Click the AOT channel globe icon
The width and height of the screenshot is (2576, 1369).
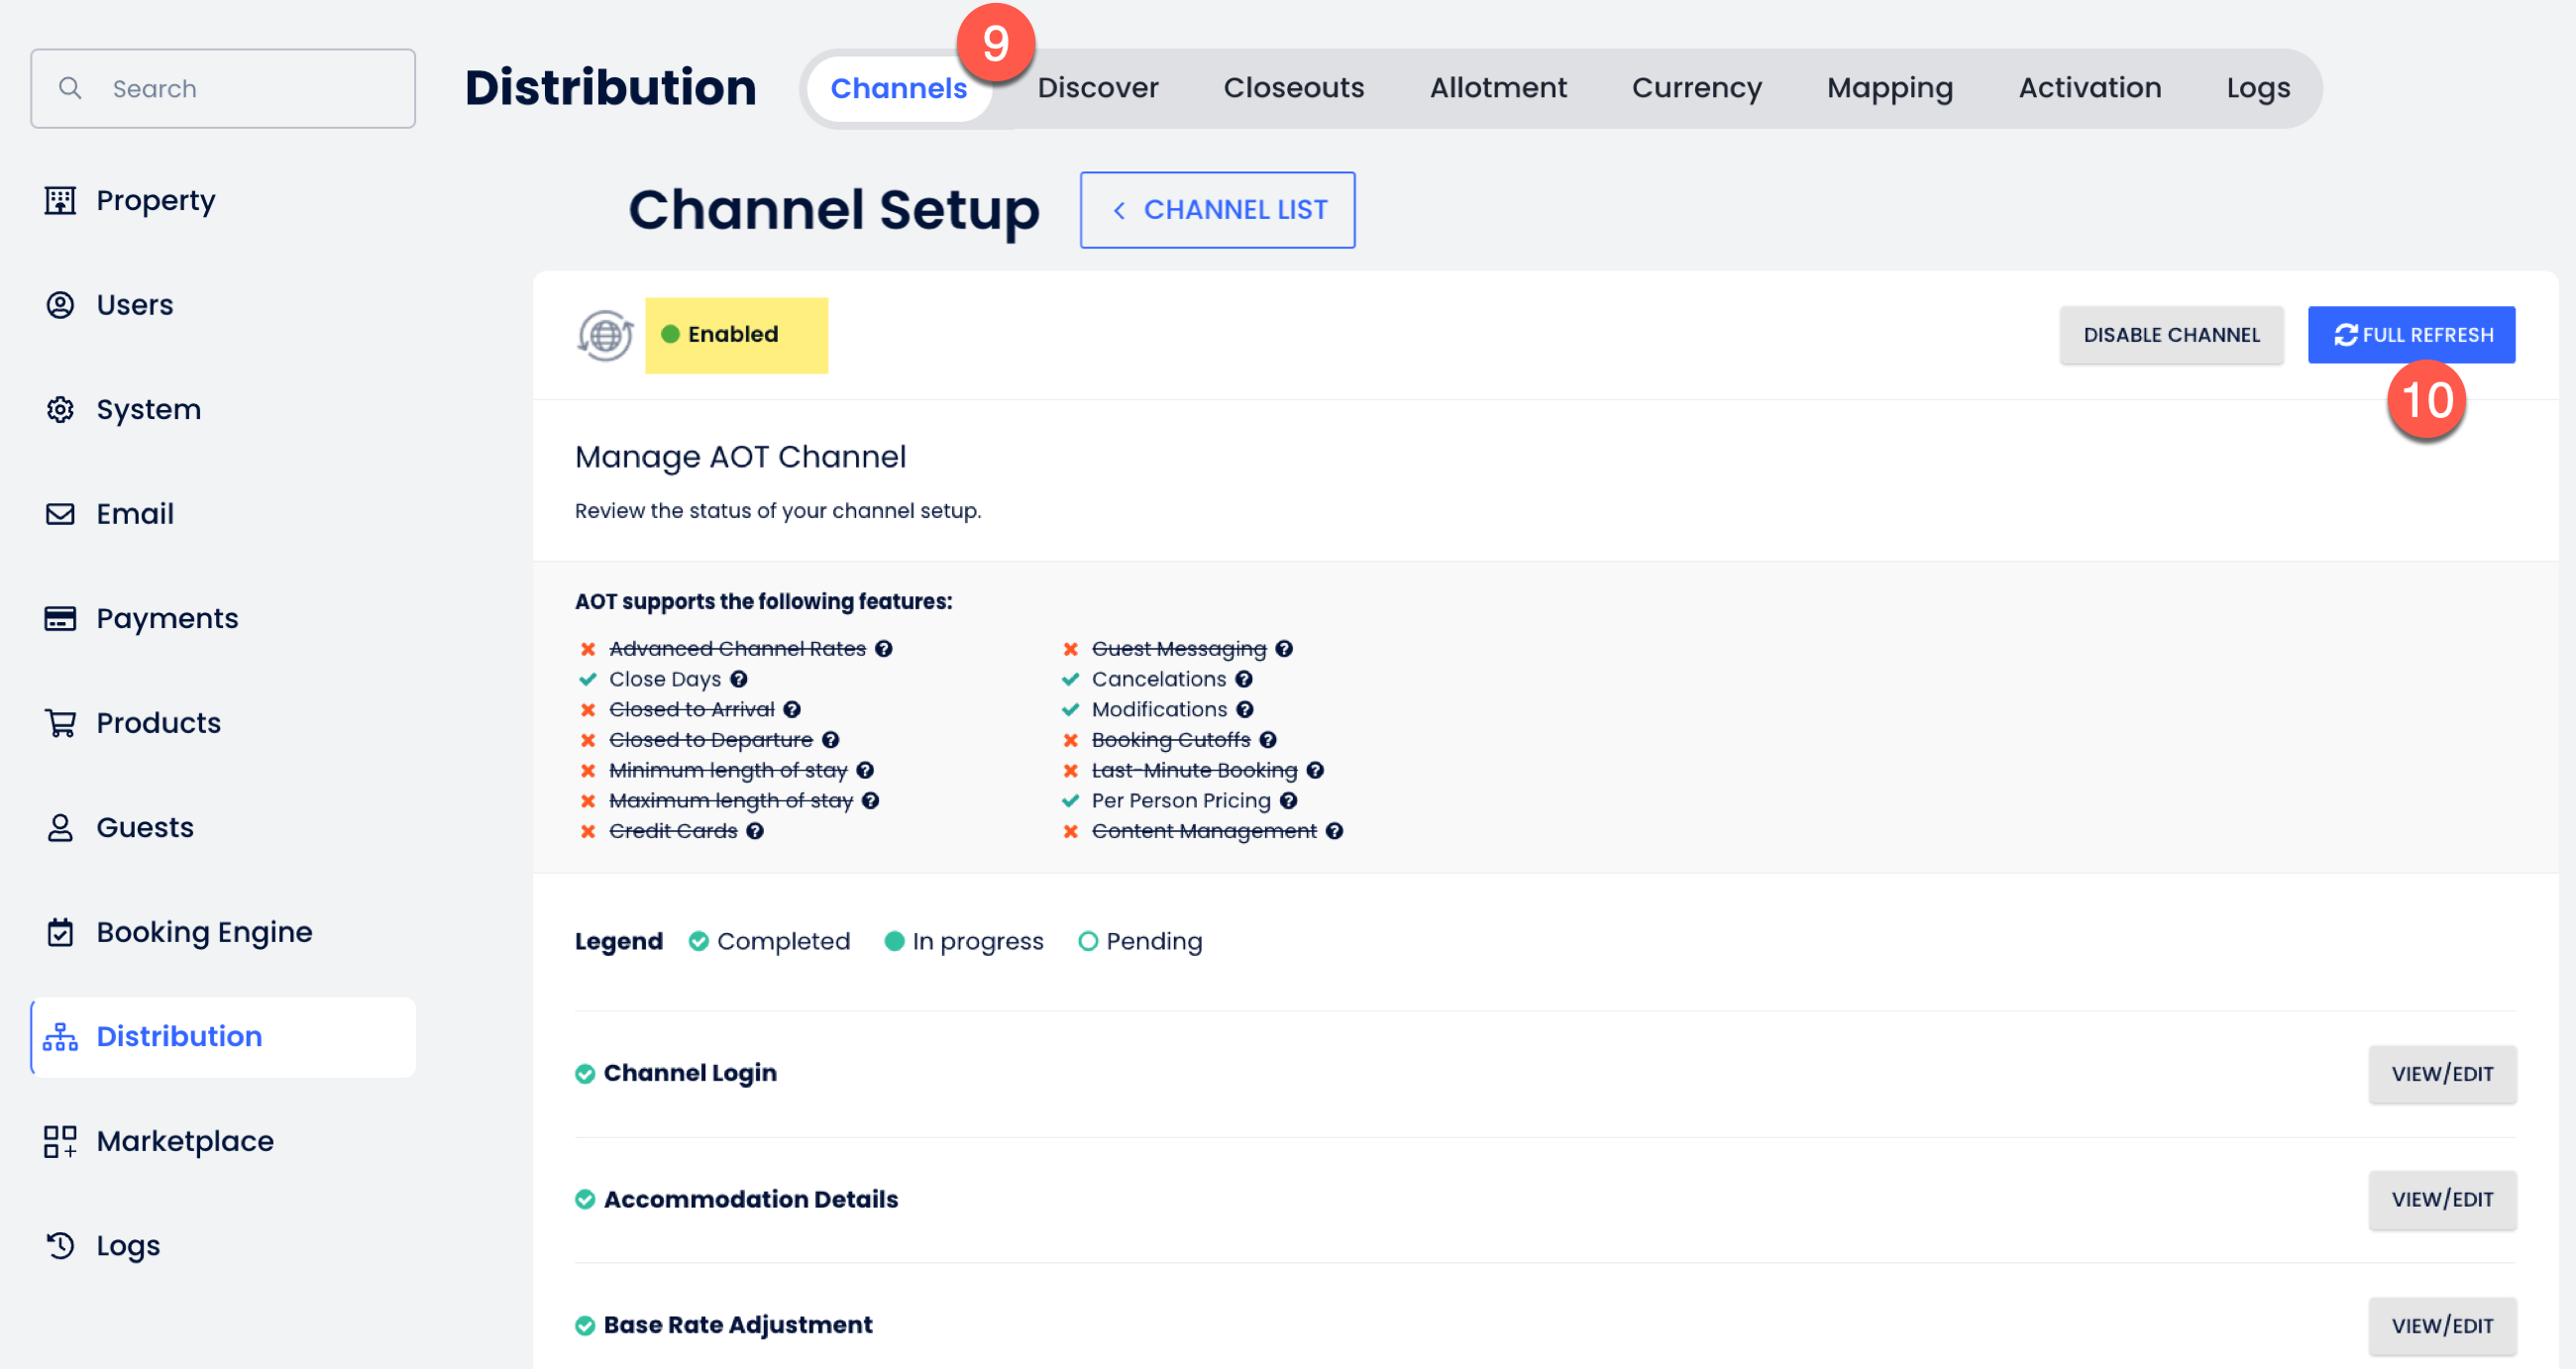coord(605,335)
